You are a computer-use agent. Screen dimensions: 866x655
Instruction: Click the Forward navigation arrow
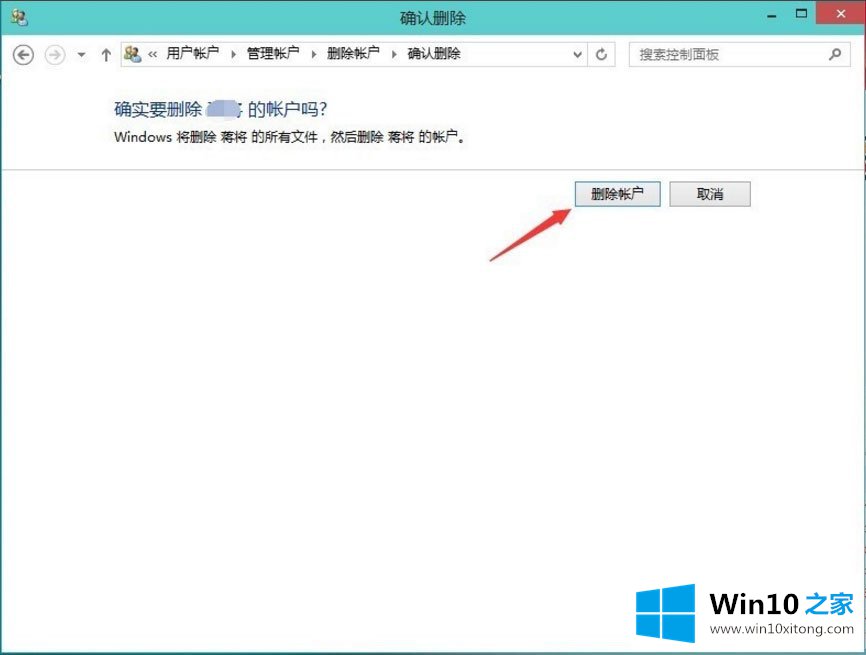coord(55,55)
